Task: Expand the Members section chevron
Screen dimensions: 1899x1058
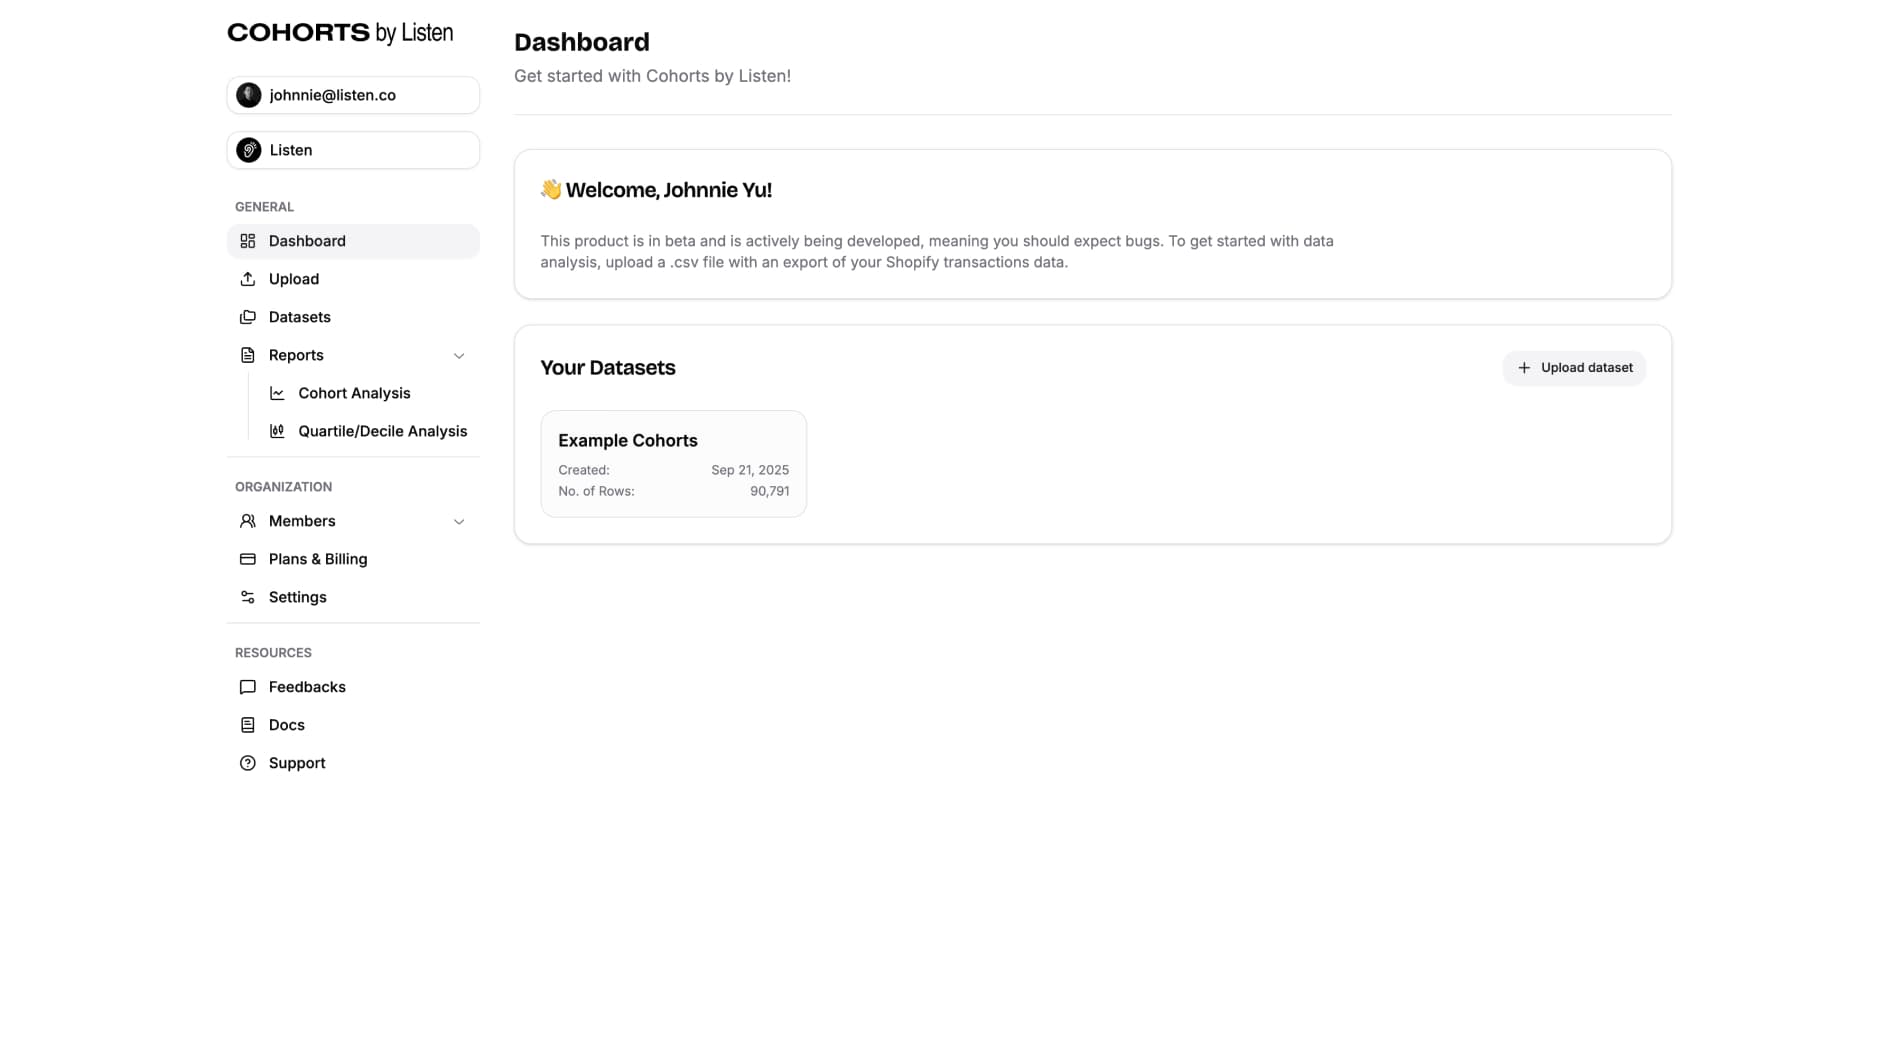Action: coord(459,522)
